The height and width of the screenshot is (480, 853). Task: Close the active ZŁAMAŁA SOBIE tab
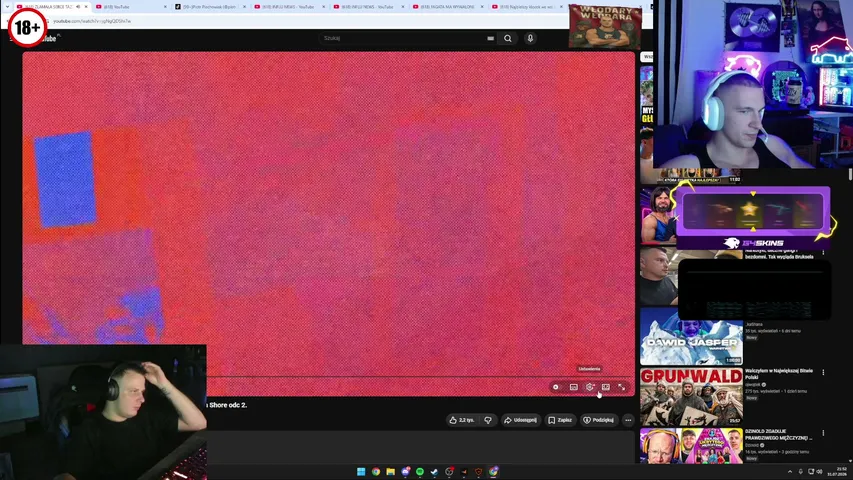pos(85,7)
